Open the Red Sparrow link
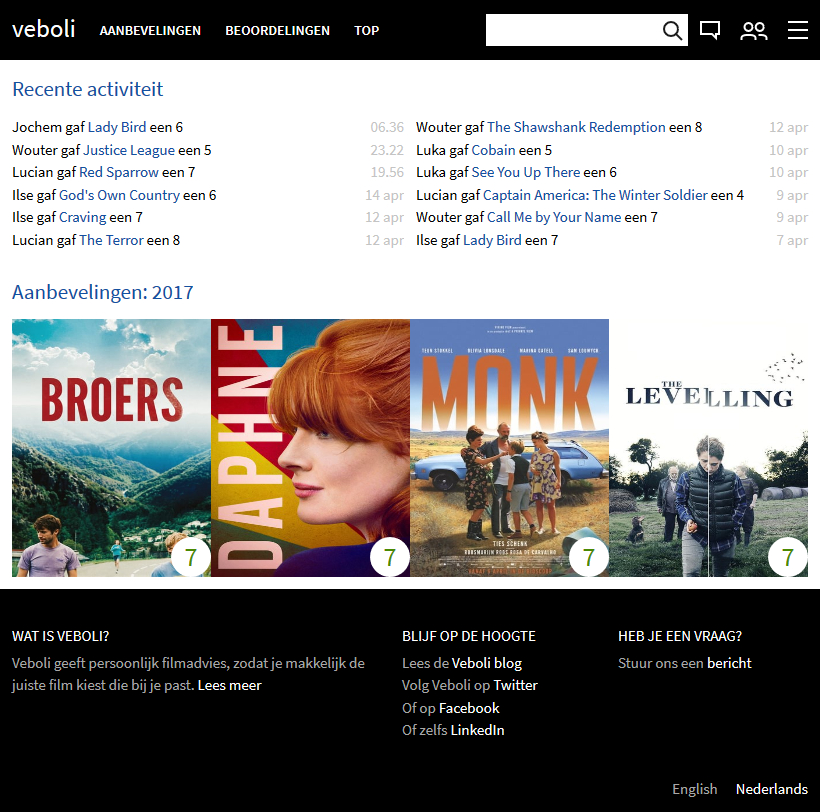Screen dimensions: 820x812 119,173
